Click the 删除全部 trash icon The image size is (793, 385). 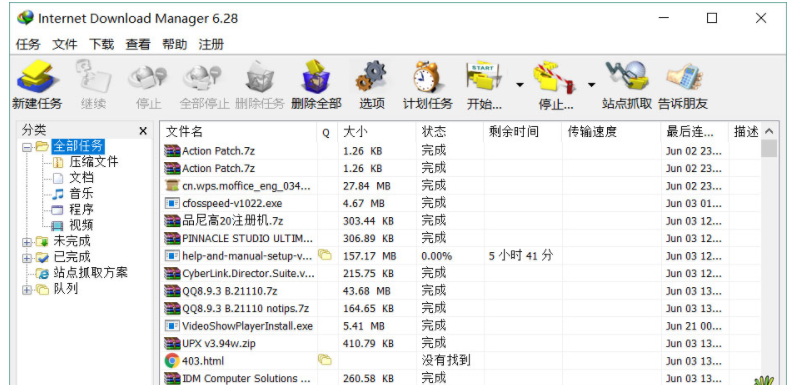316,77
